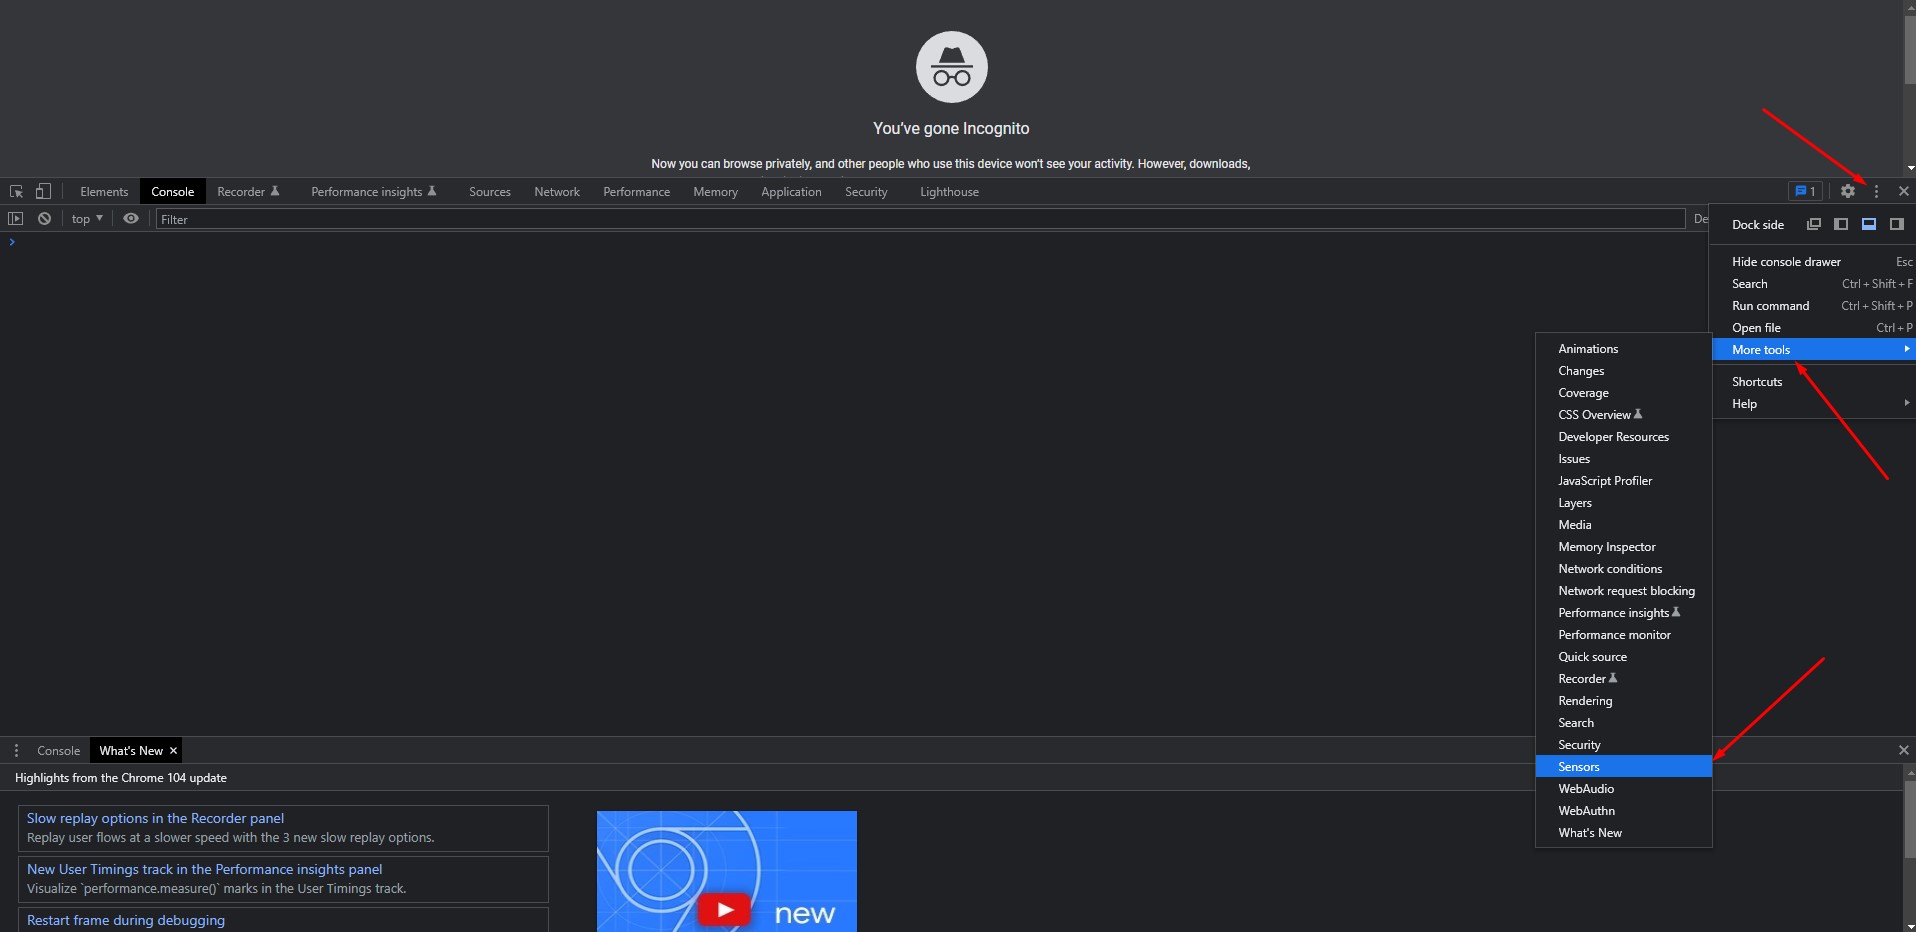The height and width of the screenshot is (932, 1916).
Task: Open the issues counter badge
Action: click(x=1805, y=191)
